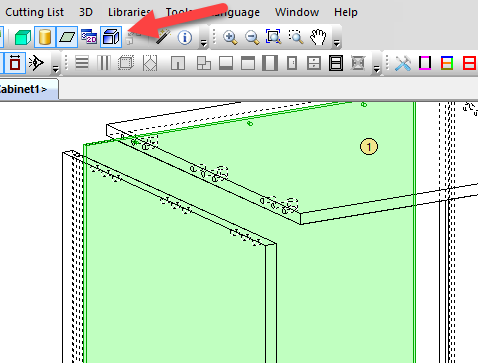Click the multicolor divided rectangle icon
The height and width of the screenshot is (363, 478).
tap(447, 63)
